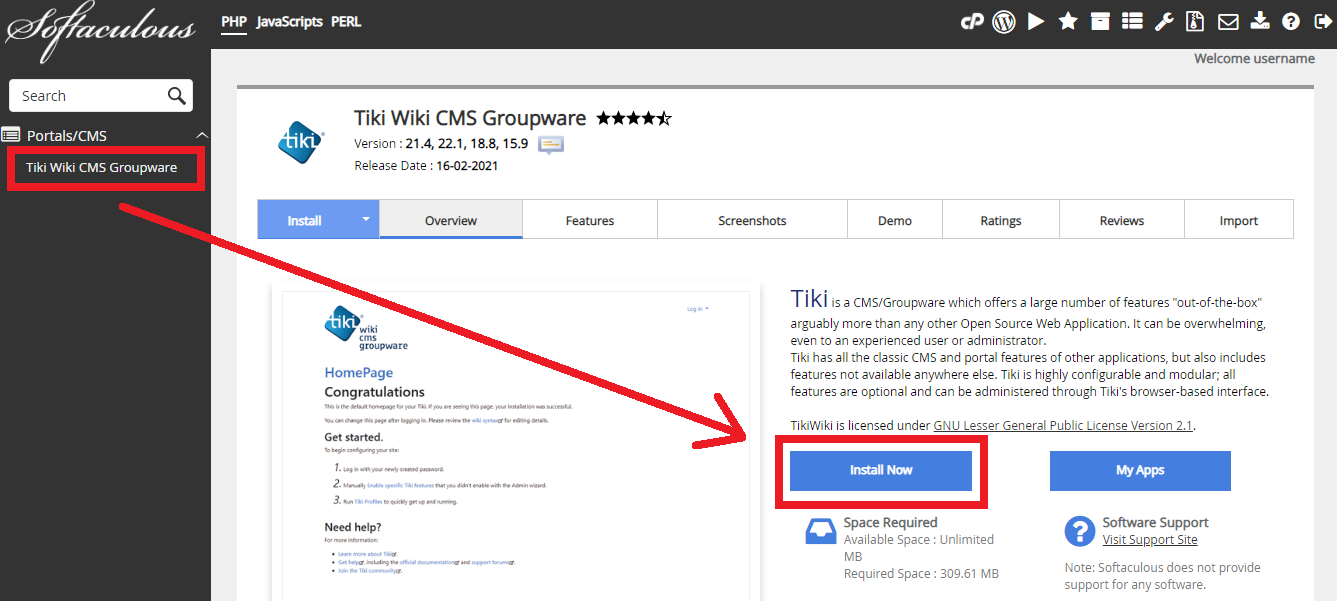
Task: Click the My Apps button
Action: (x=1140, y=470)
